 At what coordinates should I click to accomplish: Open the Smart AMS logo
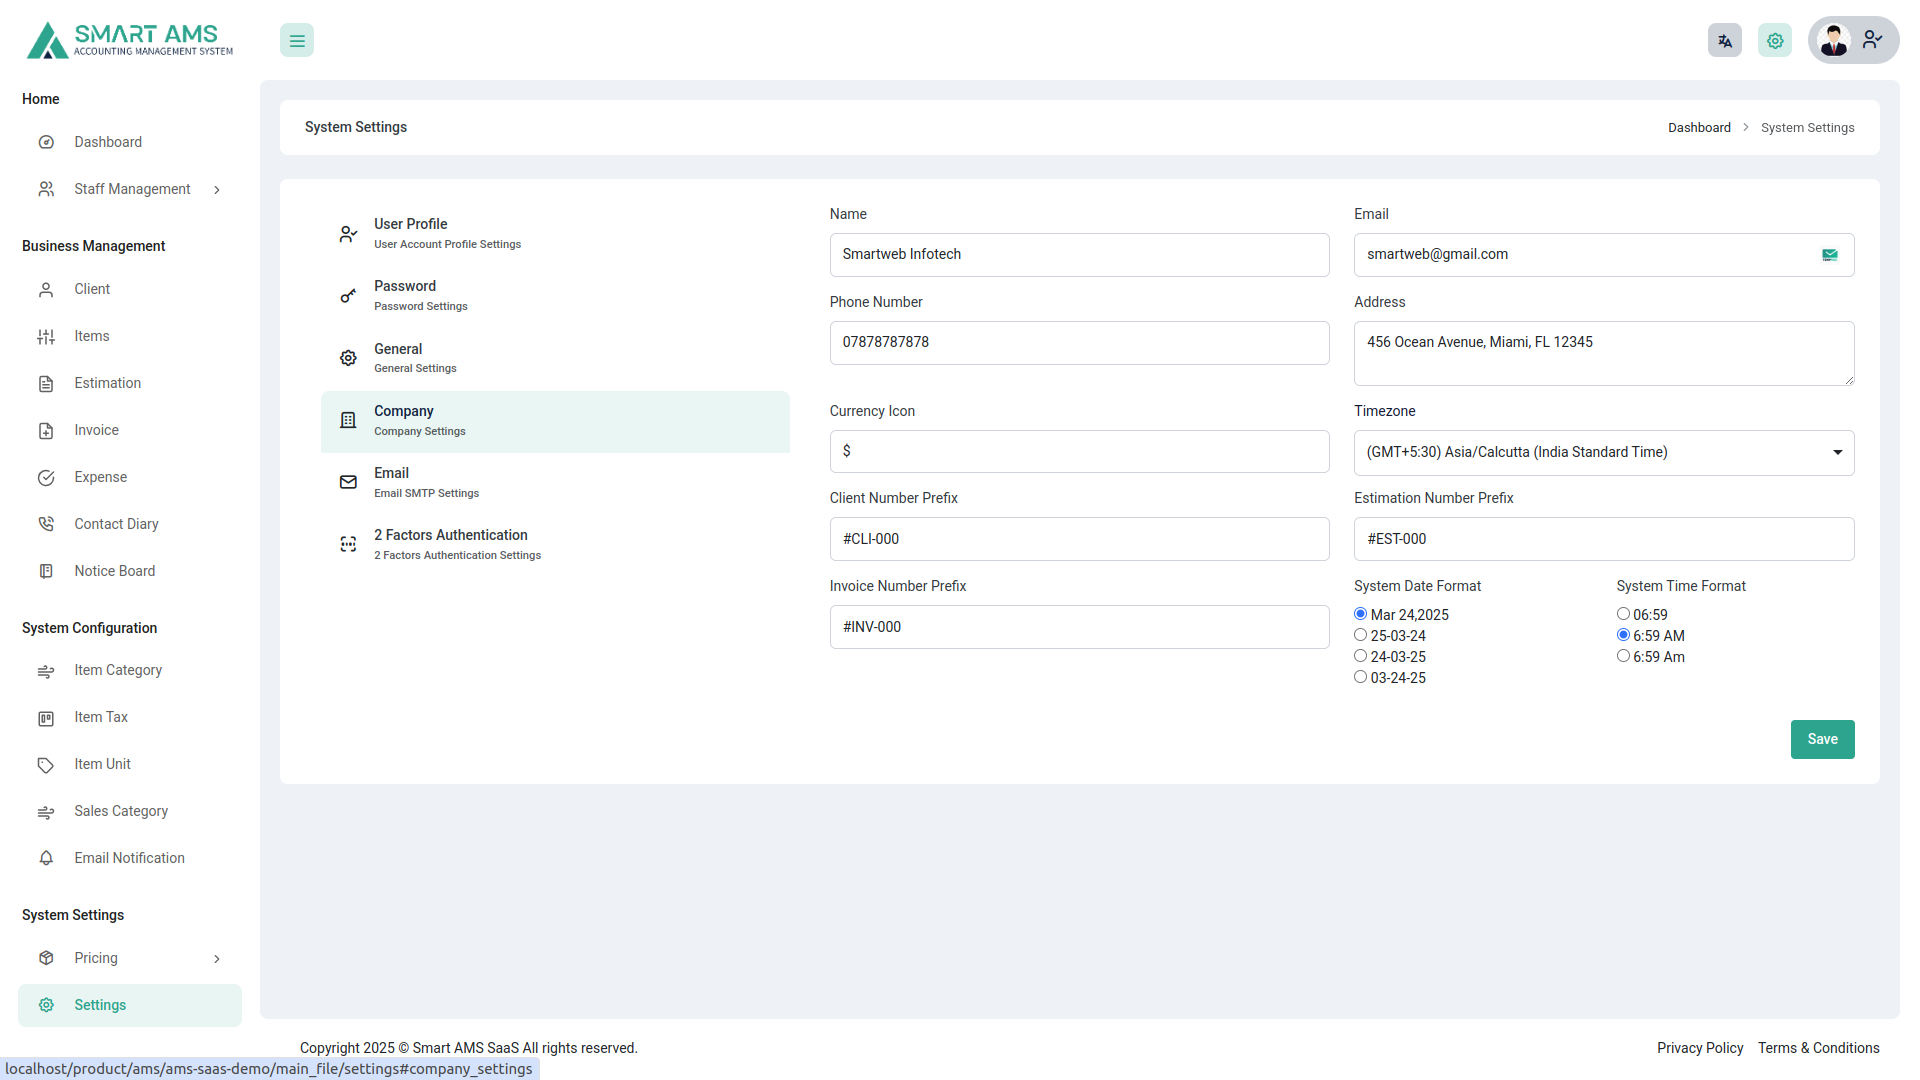click(x=128, y=40)
